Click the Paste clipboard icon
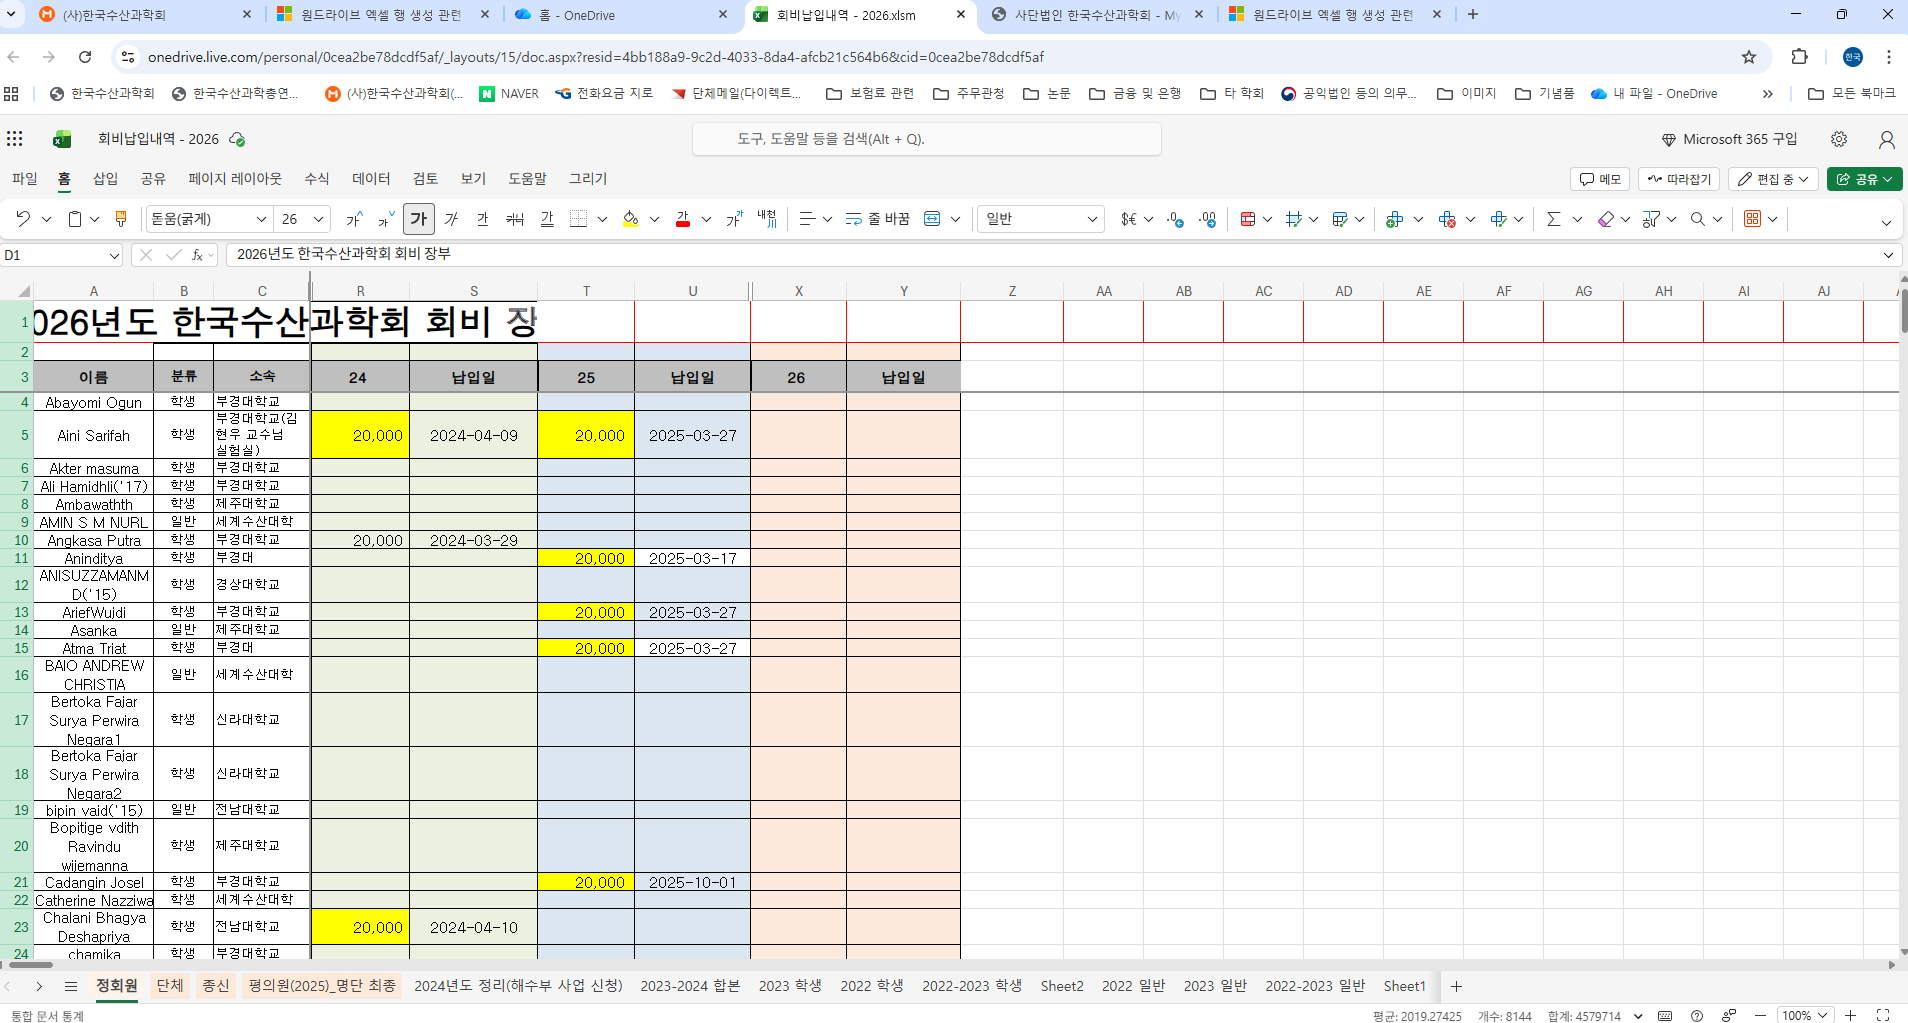 tap(75, 219)
